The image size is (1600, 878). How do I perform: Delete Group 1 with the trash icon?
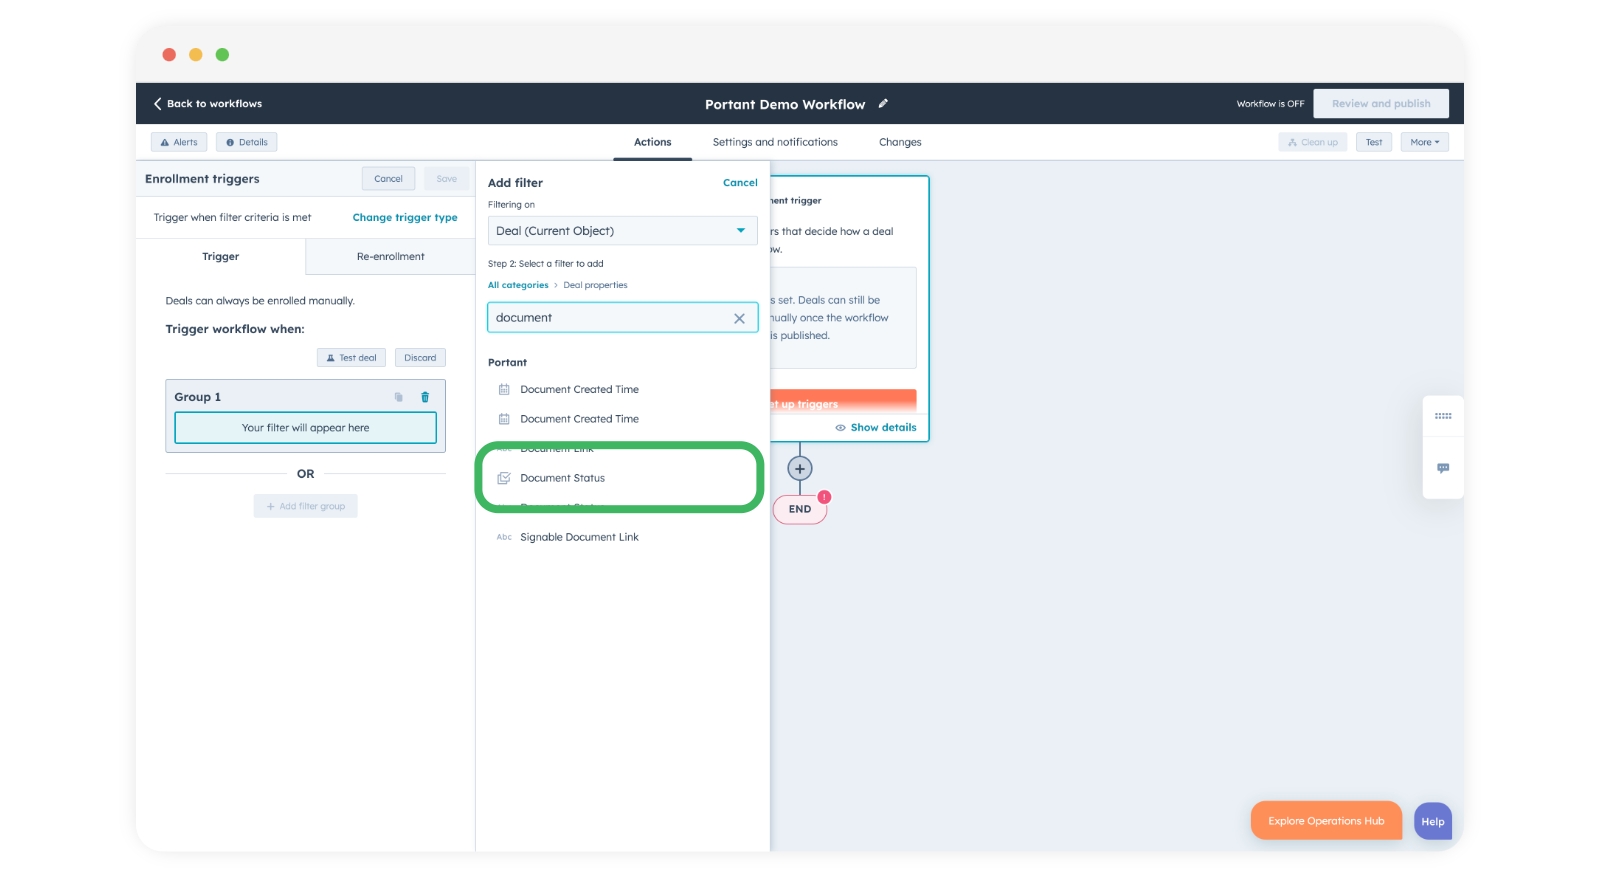425,397
